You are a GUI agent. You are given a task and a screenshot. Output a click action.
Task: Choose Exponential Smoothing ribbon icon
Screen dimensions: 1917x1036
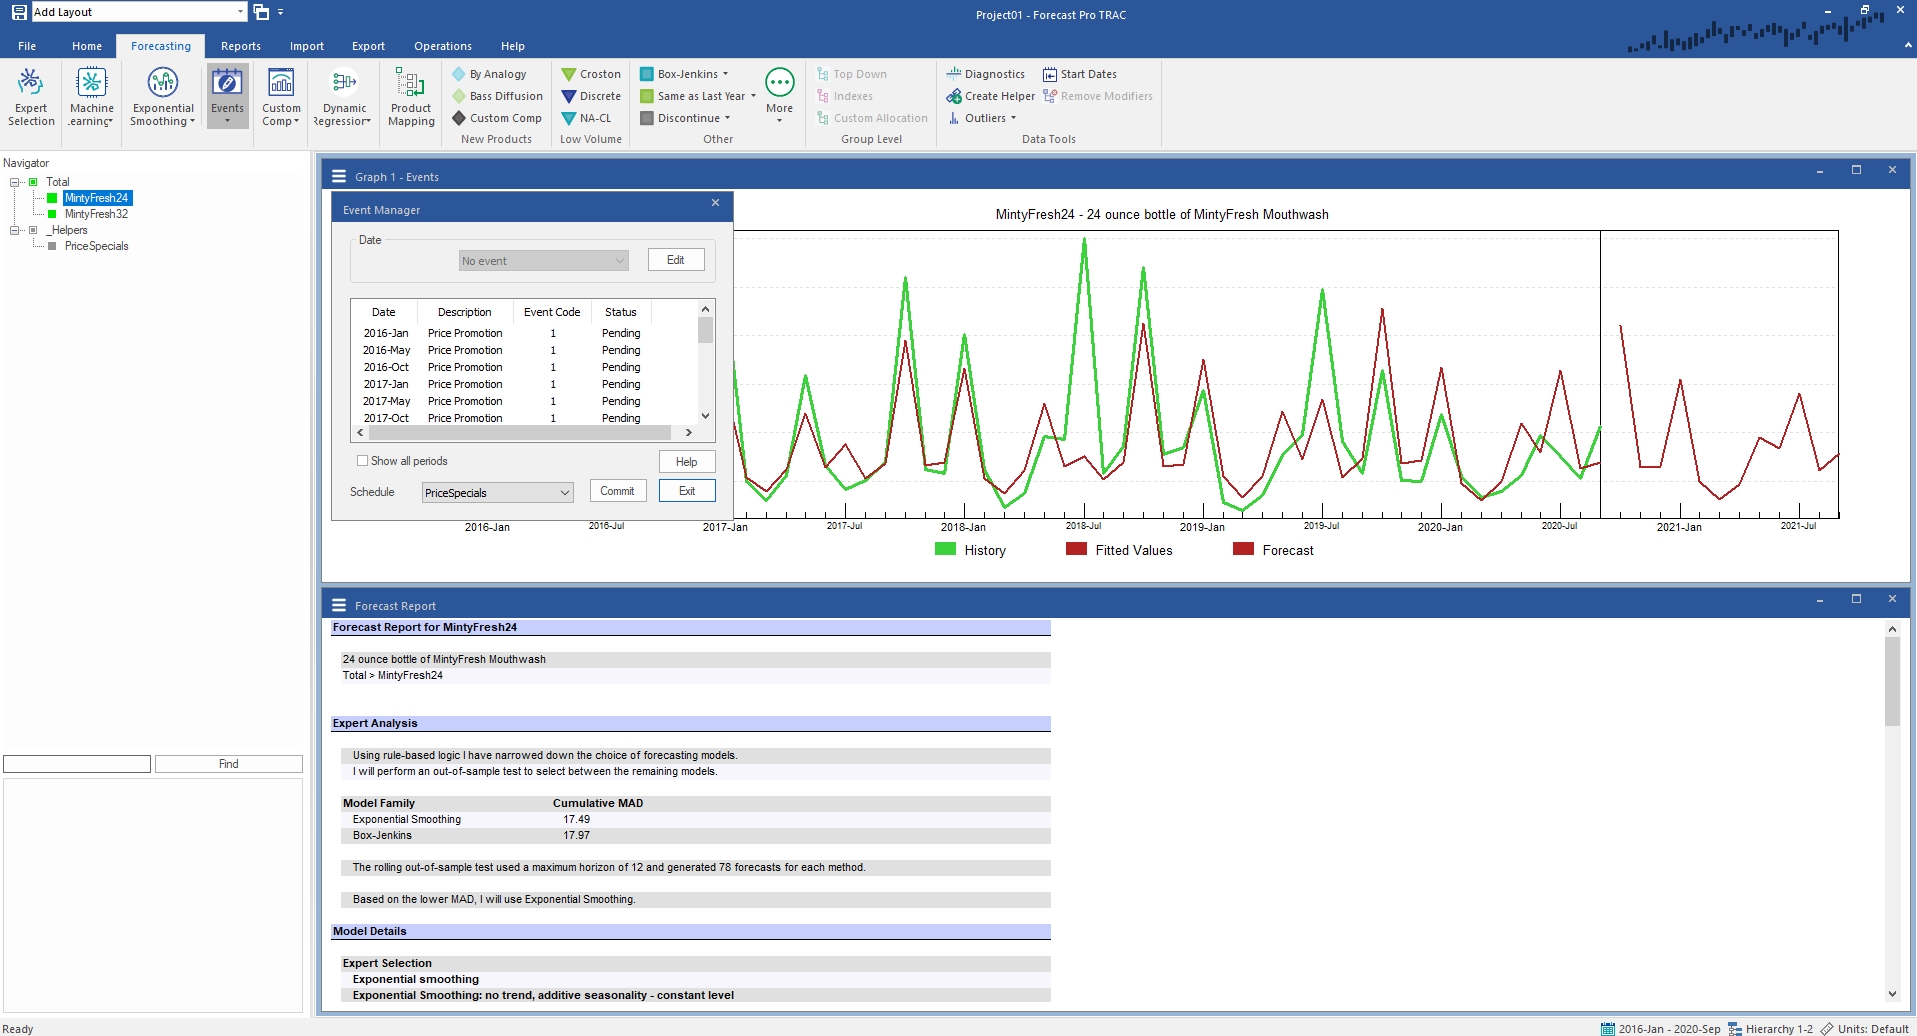pyautogui.click(x=163, y=97)
